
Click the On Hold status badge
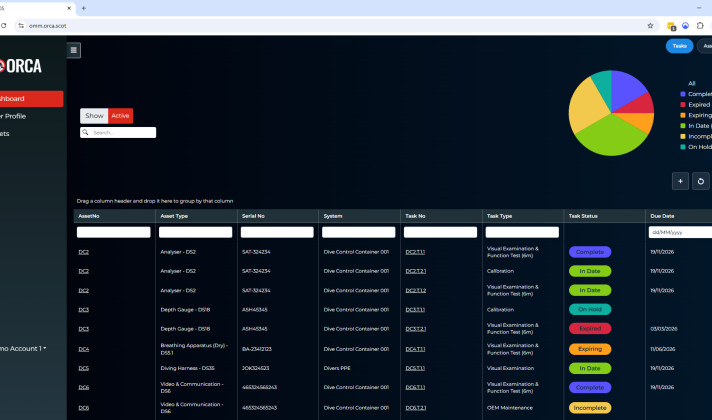(x=590, y=309)
